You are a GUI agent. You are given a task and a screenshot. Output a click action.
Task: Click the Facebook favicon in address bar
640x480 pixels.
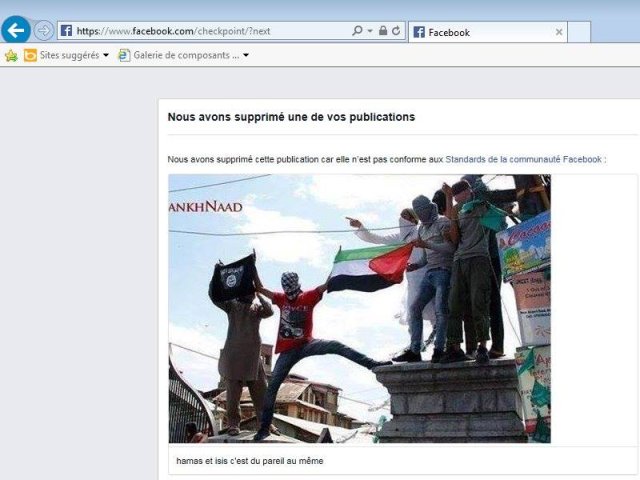(x=67, y=31)
